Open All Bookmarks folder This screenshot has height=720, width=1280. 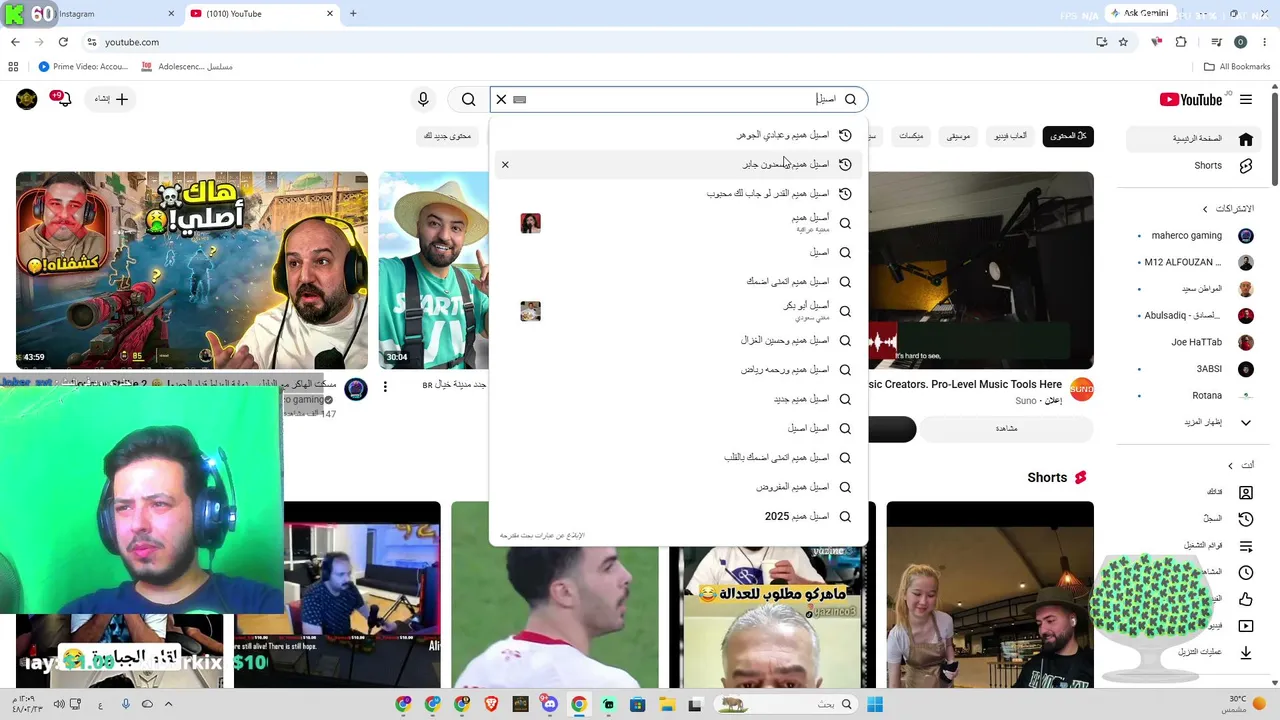[x=1237, y=67]
